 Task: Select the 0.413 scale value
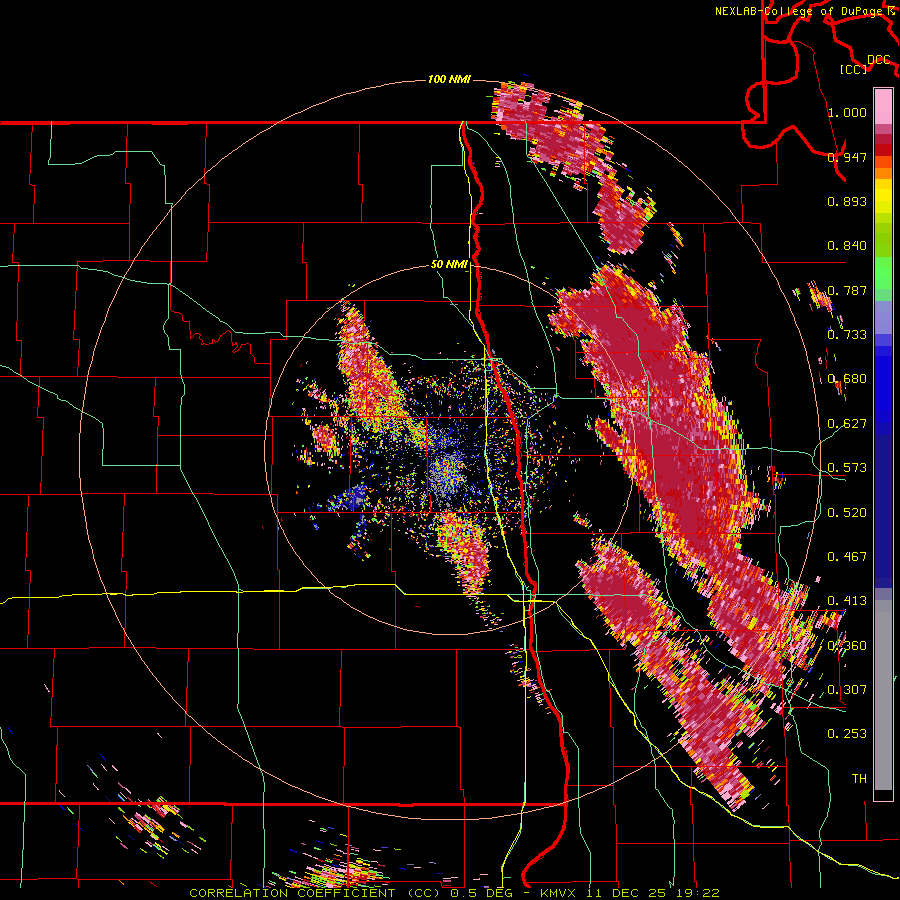click(x=847, y=601)
